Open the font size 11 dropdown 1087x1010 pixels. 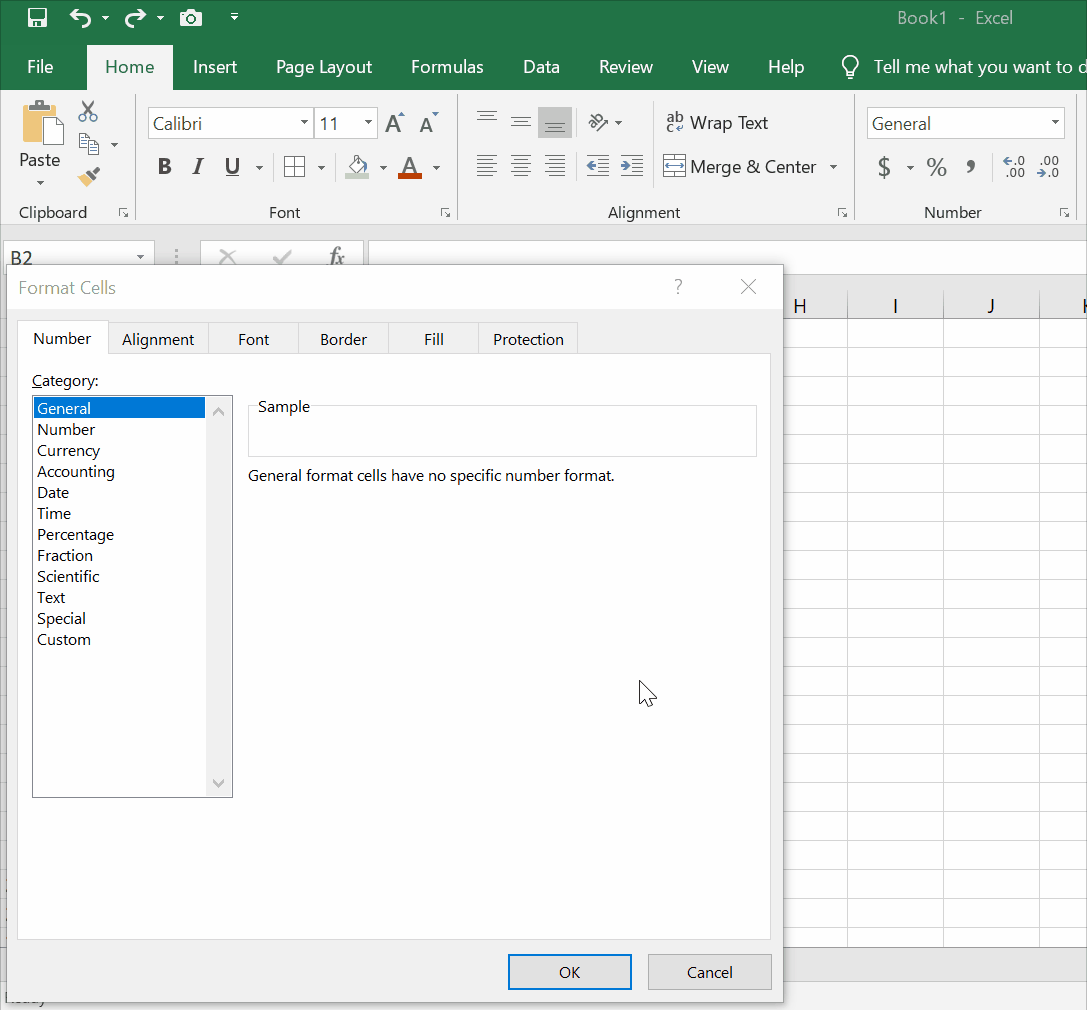[368, 123]
